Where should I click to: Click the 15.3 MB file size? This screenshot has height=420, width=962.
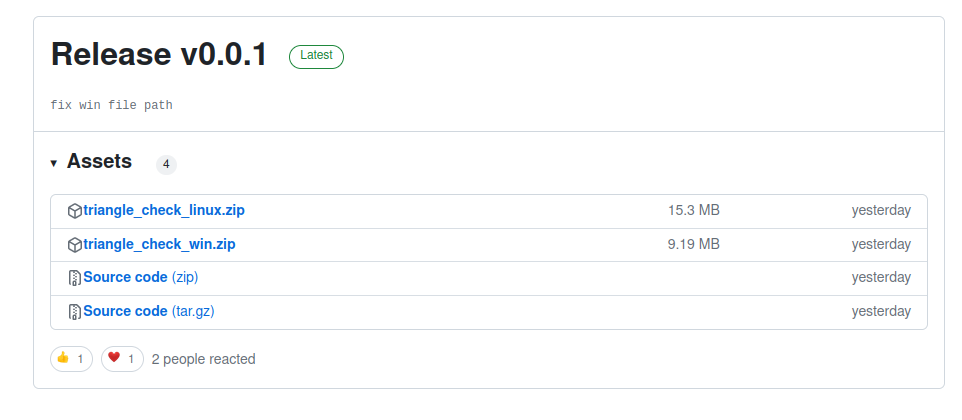coord(693,210)
